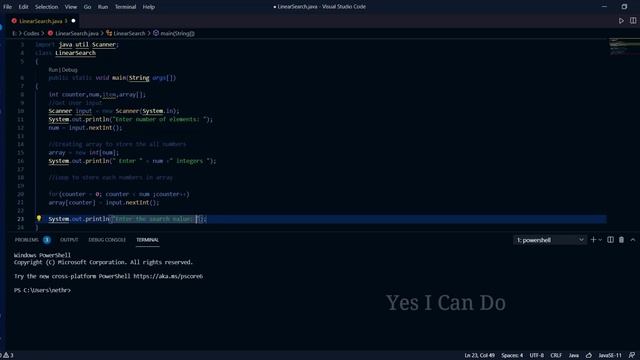Viewport: 640px width, 360px height.
Task: Open the Edit menu
Action: (23, 7)
